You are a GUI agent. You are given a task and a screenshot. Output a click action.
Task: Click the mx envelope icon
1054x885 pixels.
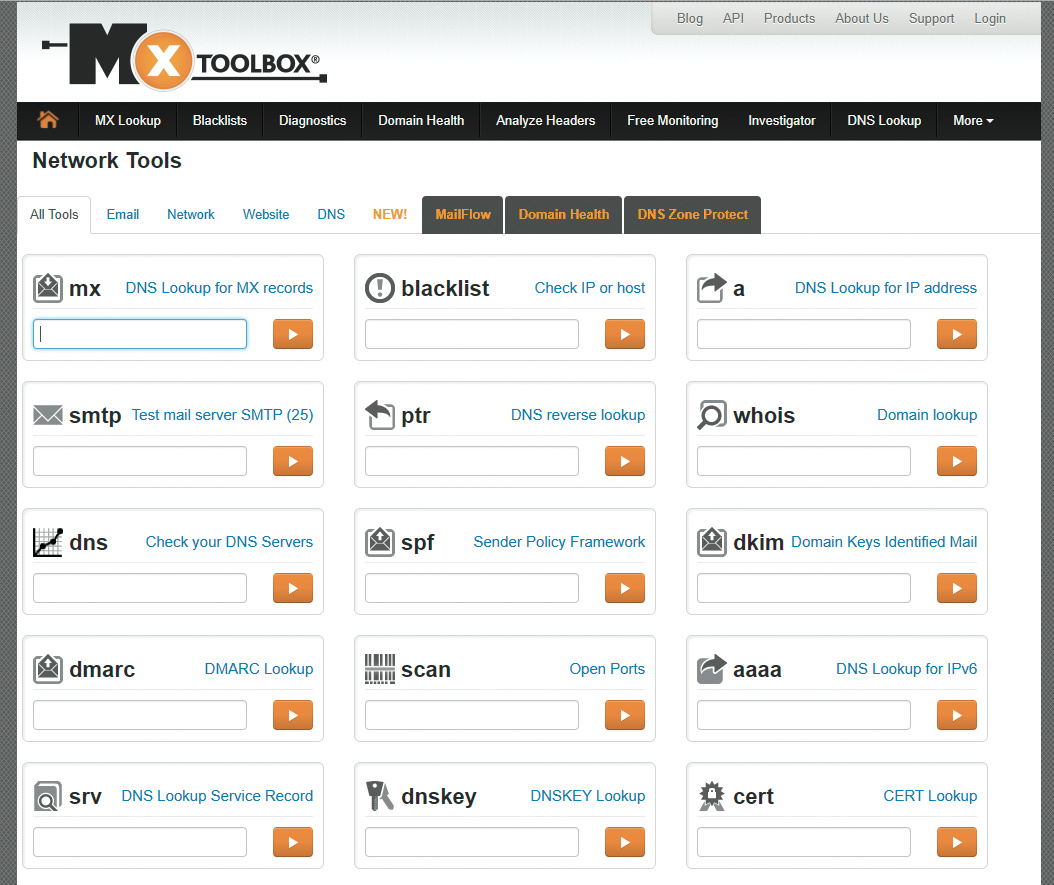(48, 288)
